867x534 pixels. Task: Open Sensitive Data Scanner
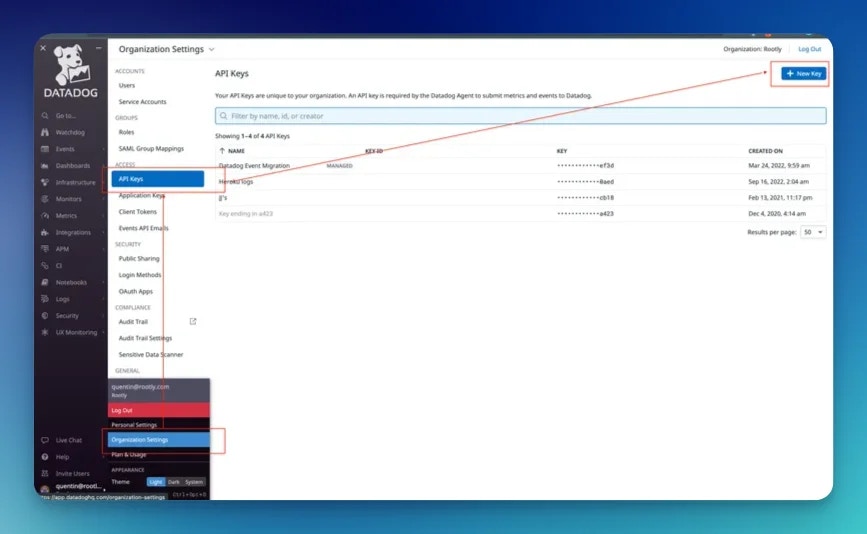click(x=150, y=354)
